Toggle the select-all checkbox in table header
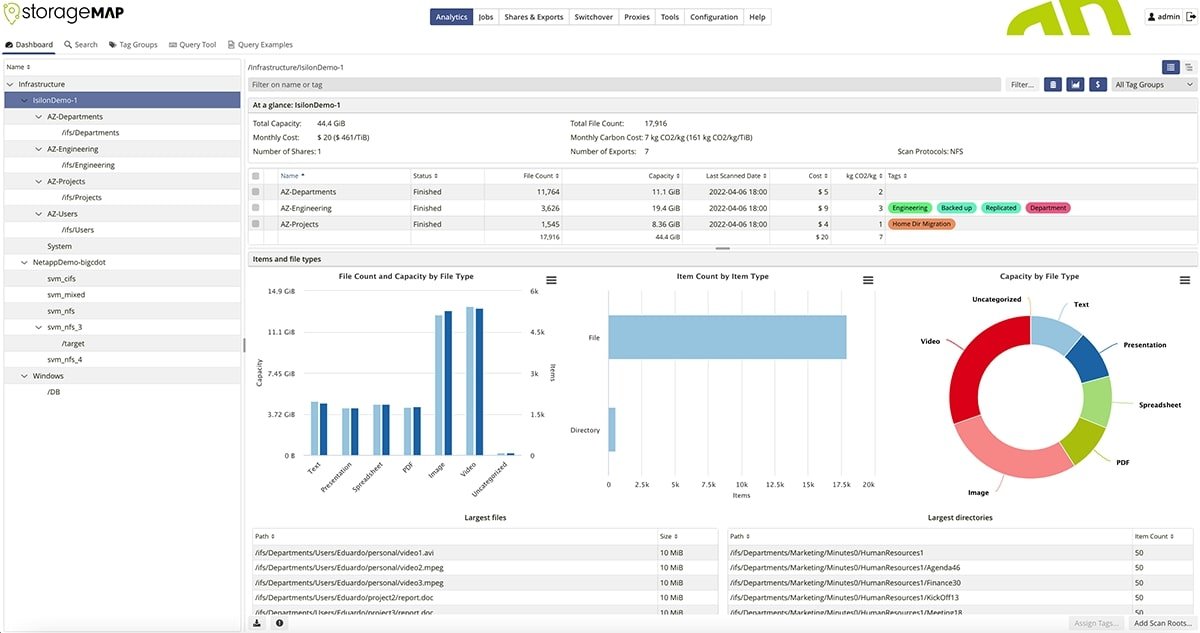 click(x=256, y=174)
